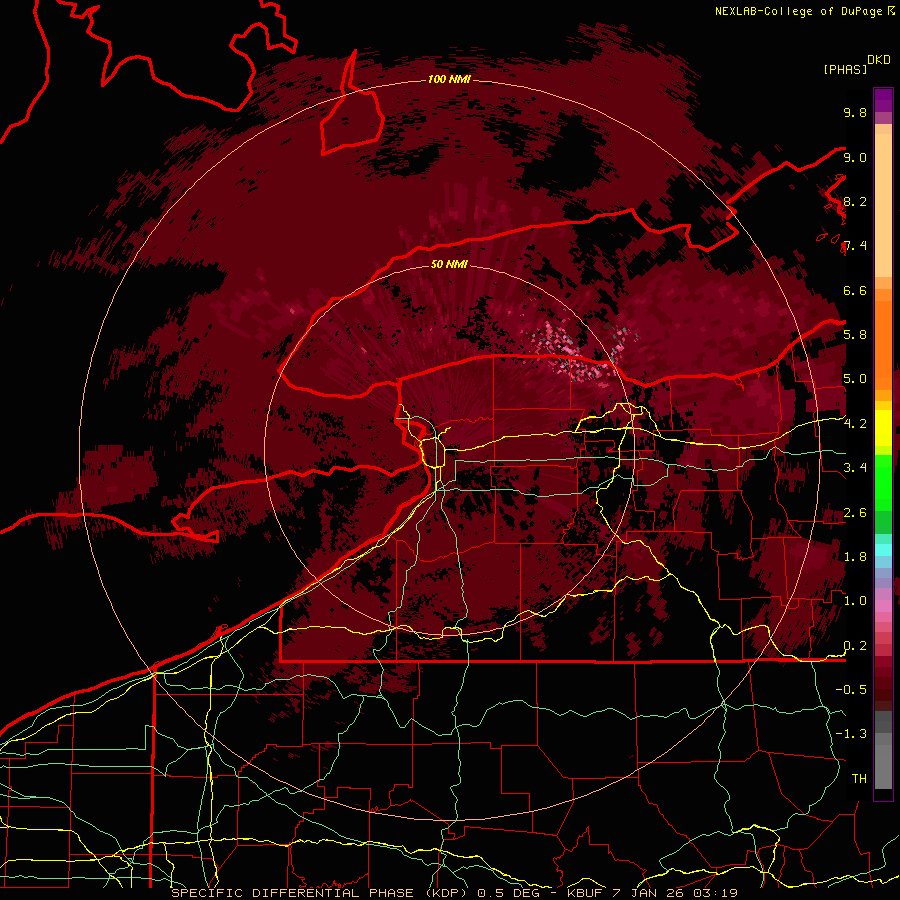The width and height of the screenshot is (900, 900).
Task: Click the 1.8 value on the scale
Action: 855,557
